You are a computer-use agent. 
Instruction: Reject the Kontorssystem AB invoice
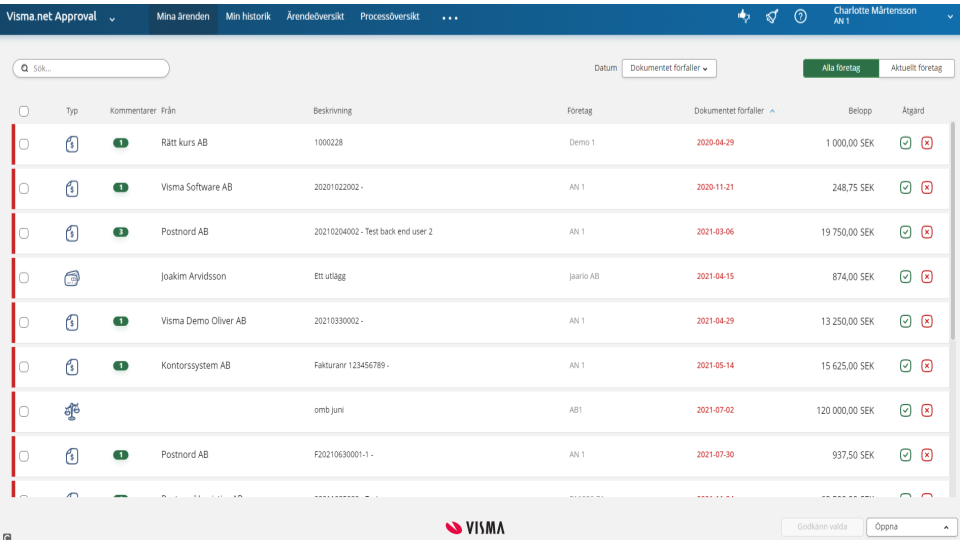click(x=927, y=366)
